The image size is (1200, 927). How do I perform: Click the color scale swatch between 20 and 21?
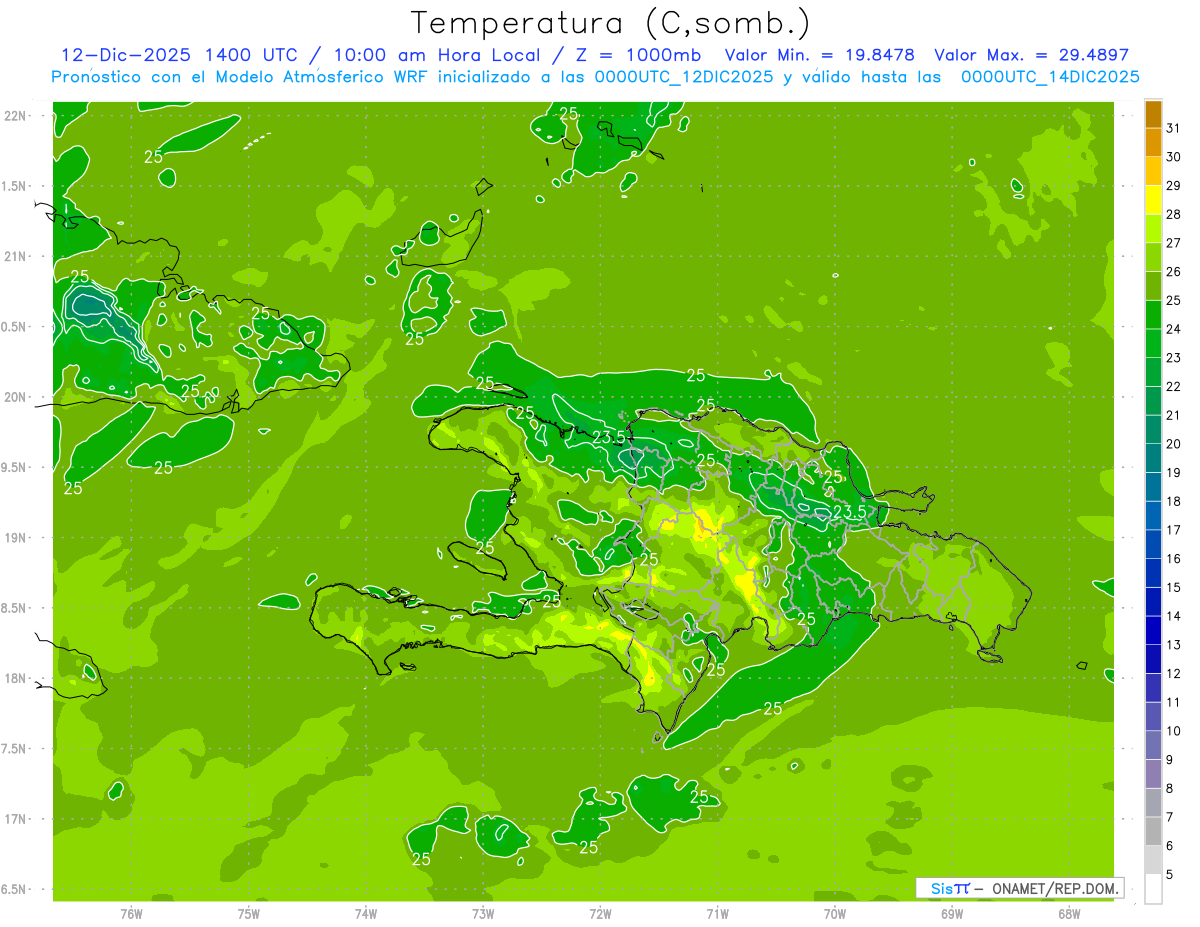[x=1153, y=429]
